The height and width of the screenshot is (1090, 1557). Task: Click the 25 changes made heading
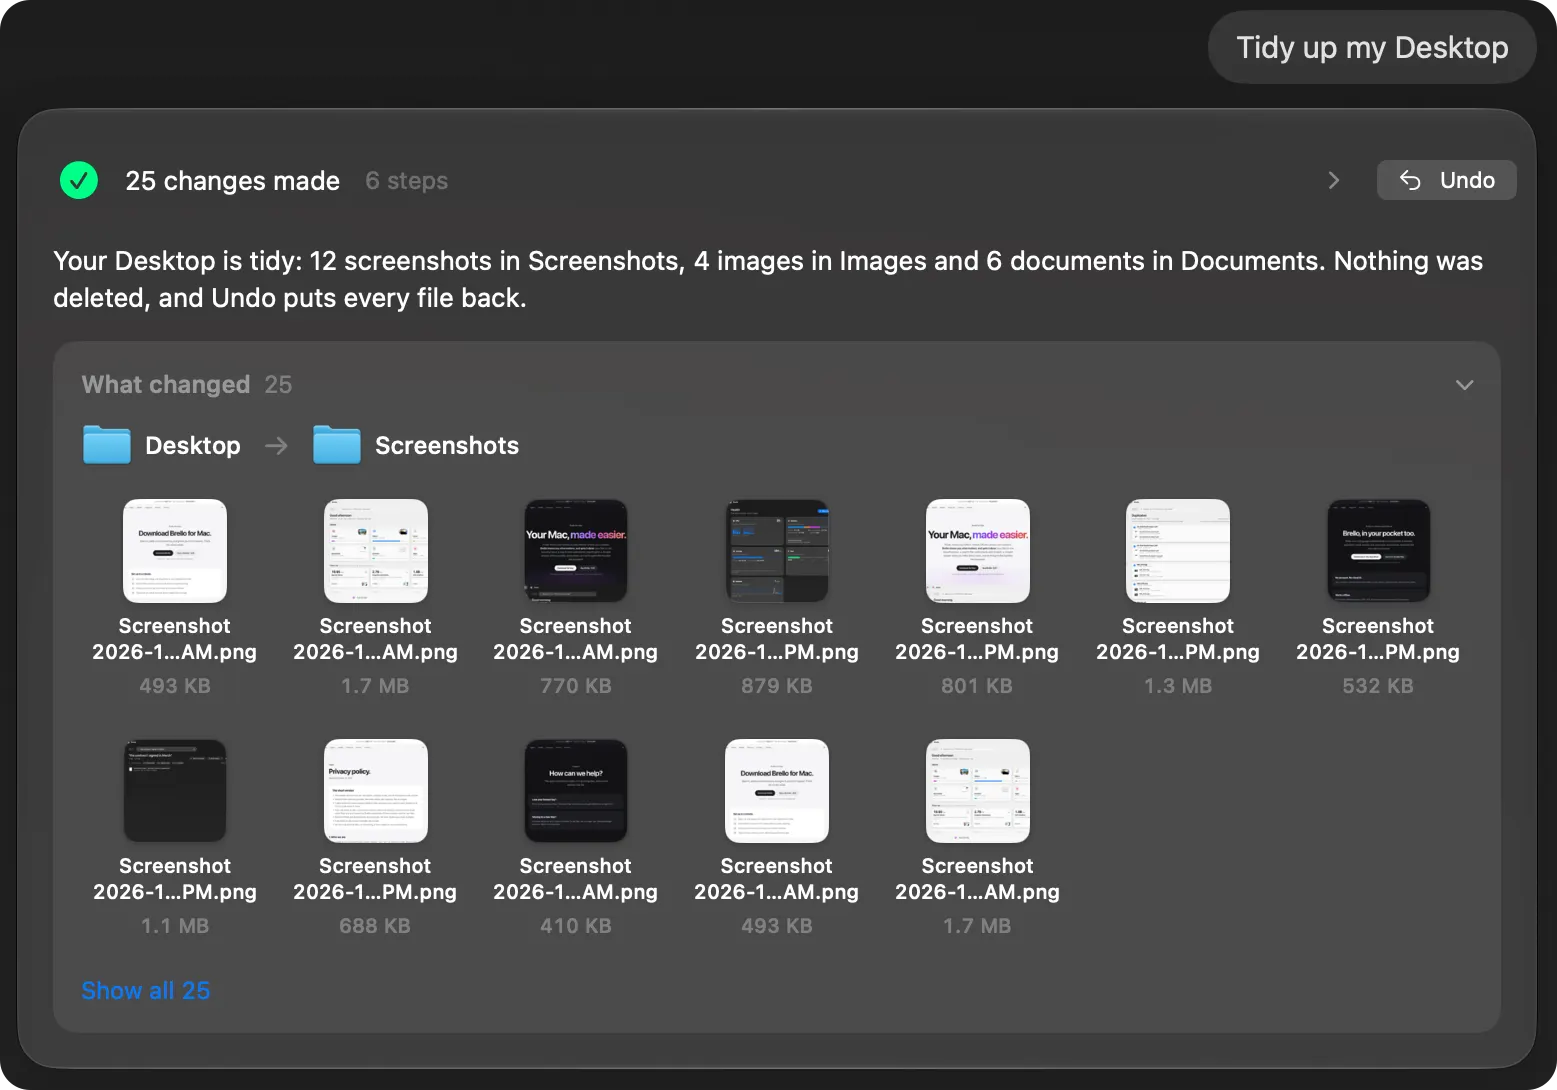click(x=233, y=181)
